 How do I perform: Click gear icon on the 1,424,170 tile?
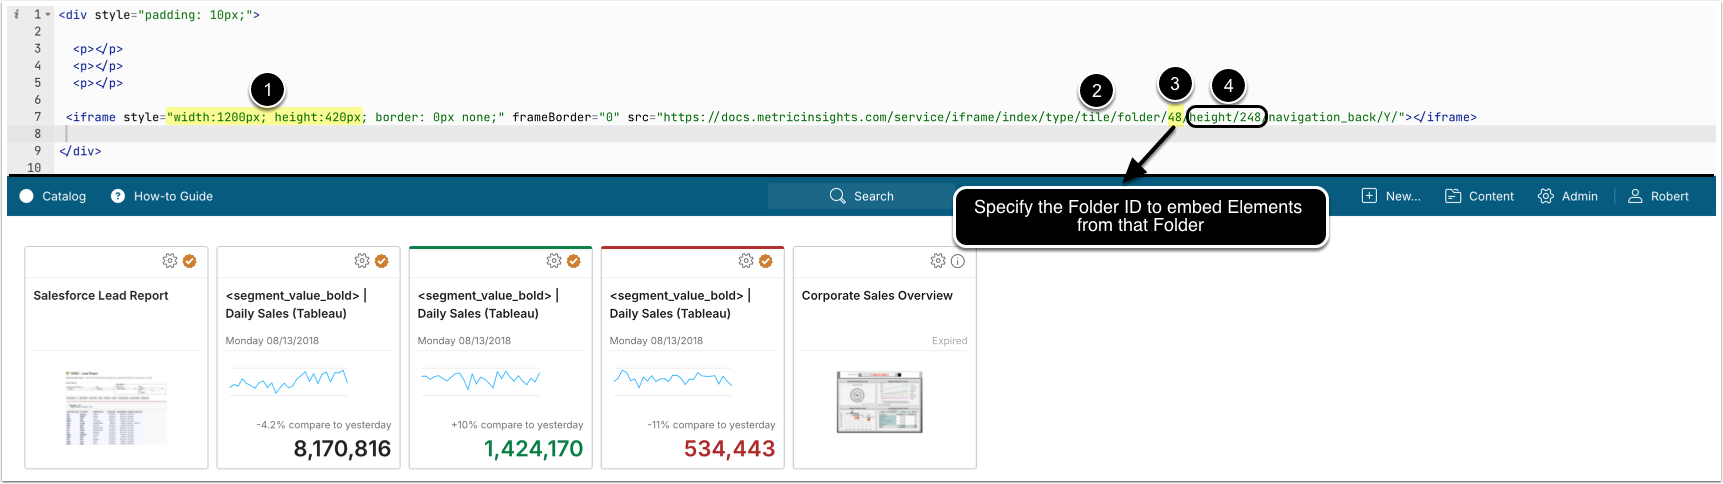click(x=554, y=261)
